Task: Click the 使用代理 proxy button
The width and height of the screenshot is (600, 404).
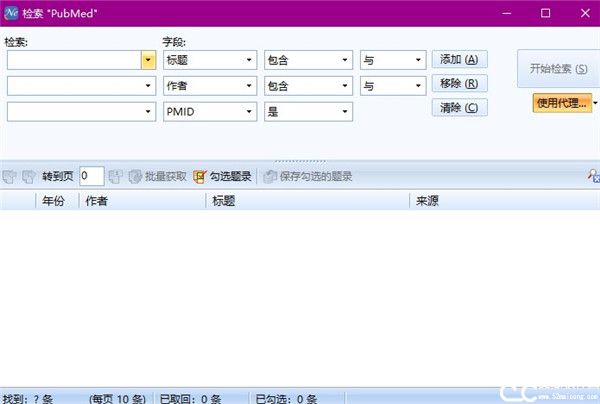Action: click(560, 102)
